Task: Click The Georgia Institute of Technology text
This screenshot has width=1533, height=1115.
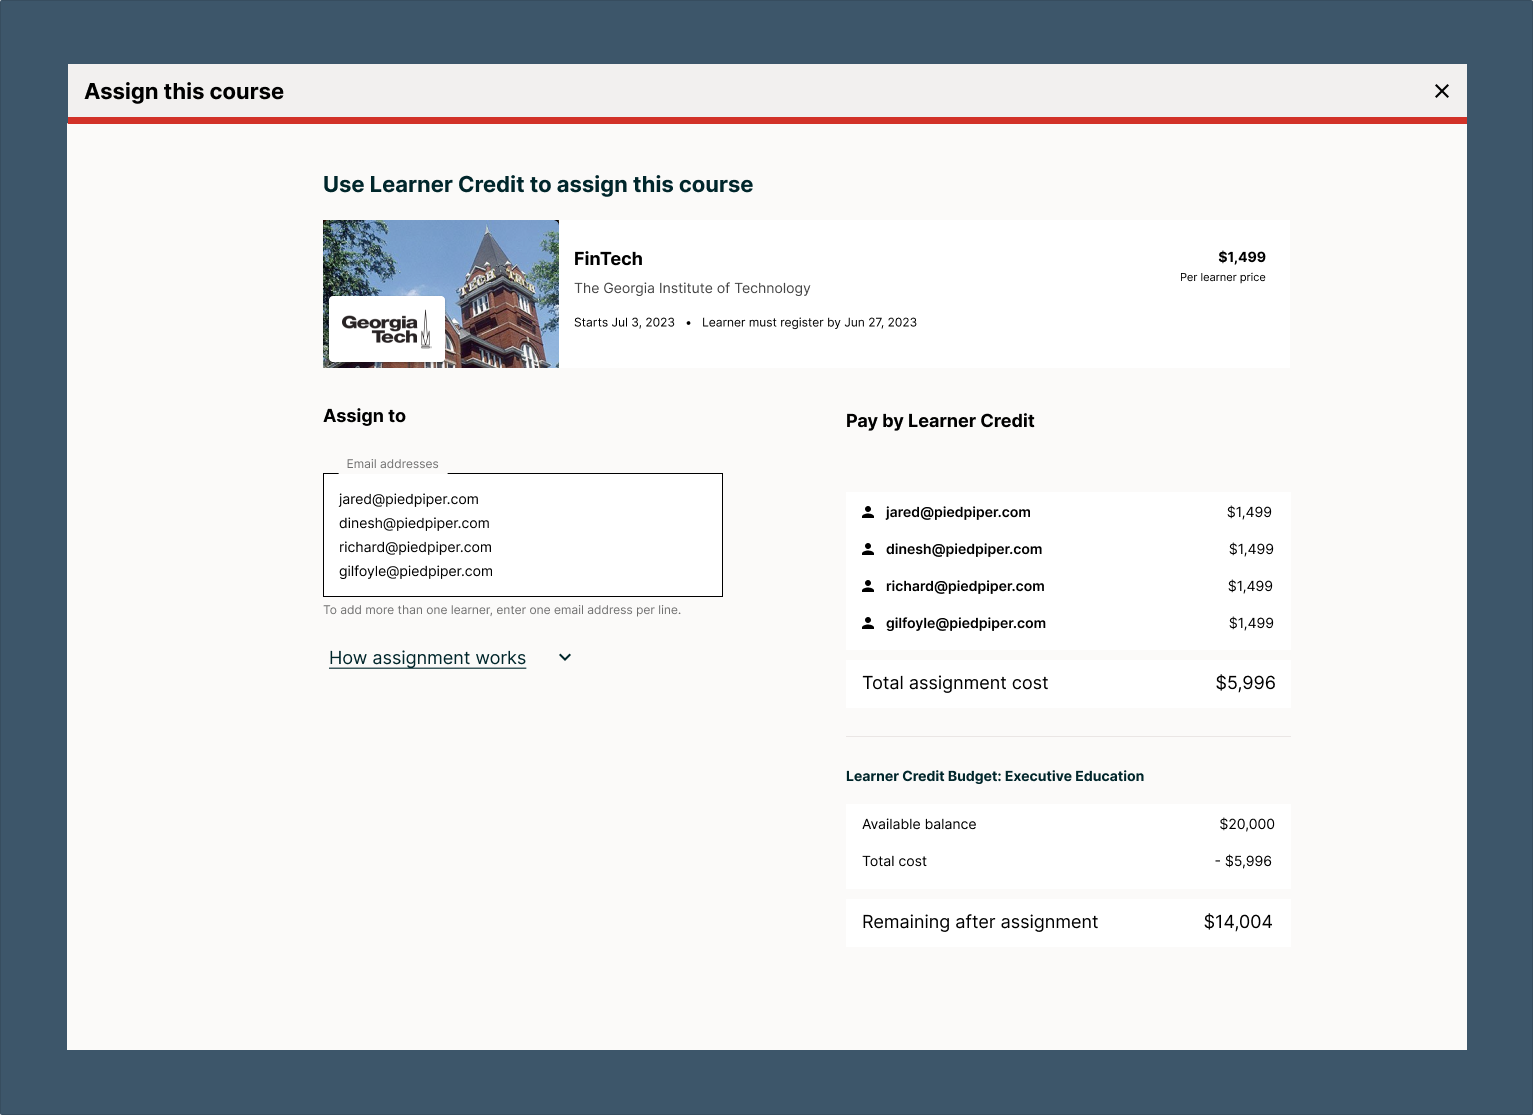Action: pos(692,288)
